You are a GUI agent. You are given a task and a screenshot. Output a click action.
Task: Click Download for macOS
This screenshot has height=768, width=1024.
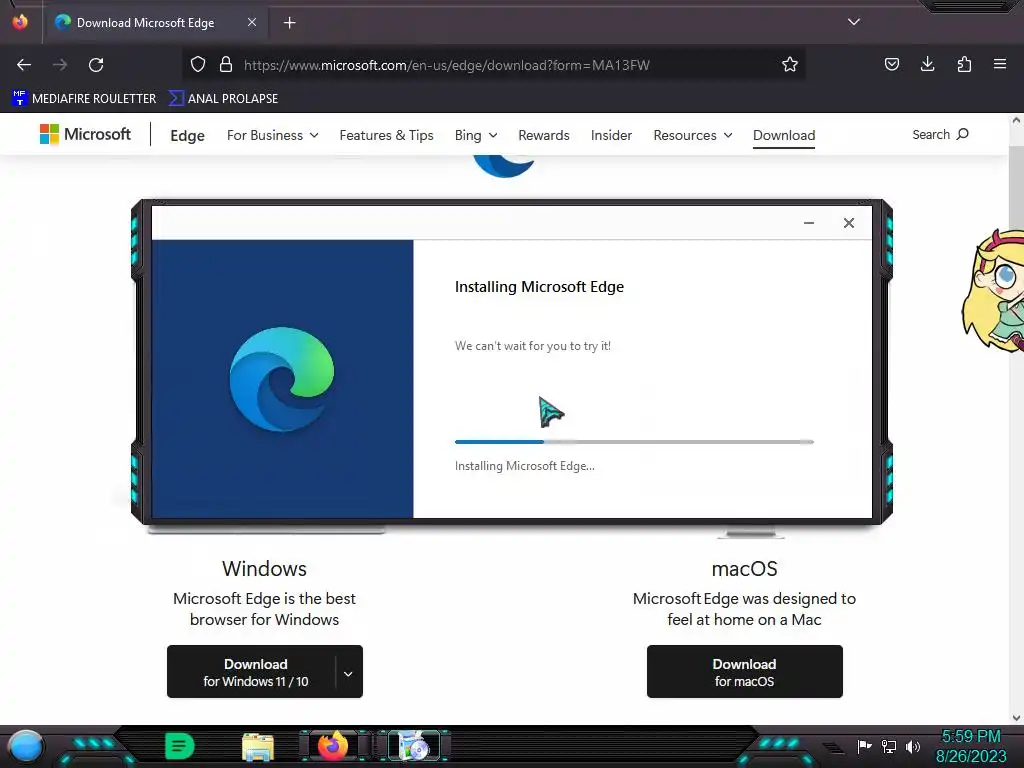(744, 672)
